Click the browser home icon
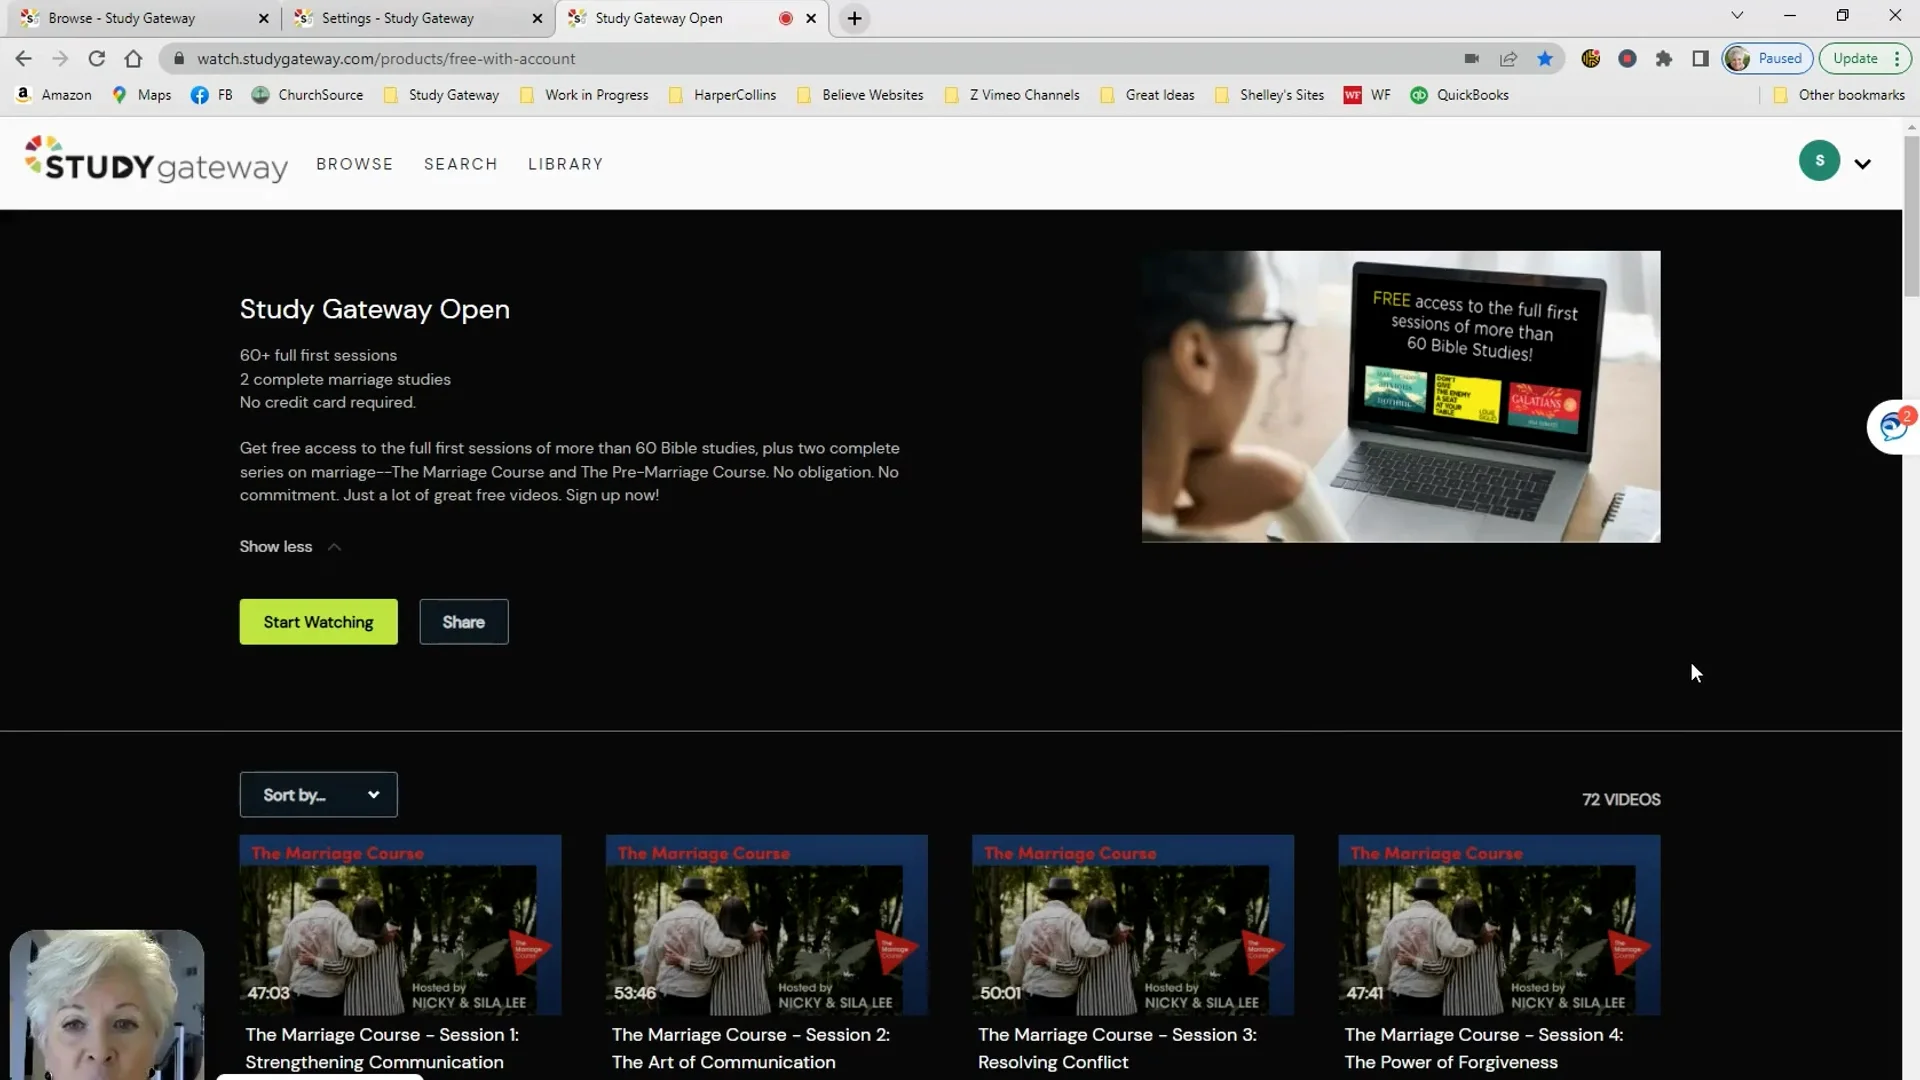Image resolution: width=1920 pixels, height=1080 pixels. [133, 59]
